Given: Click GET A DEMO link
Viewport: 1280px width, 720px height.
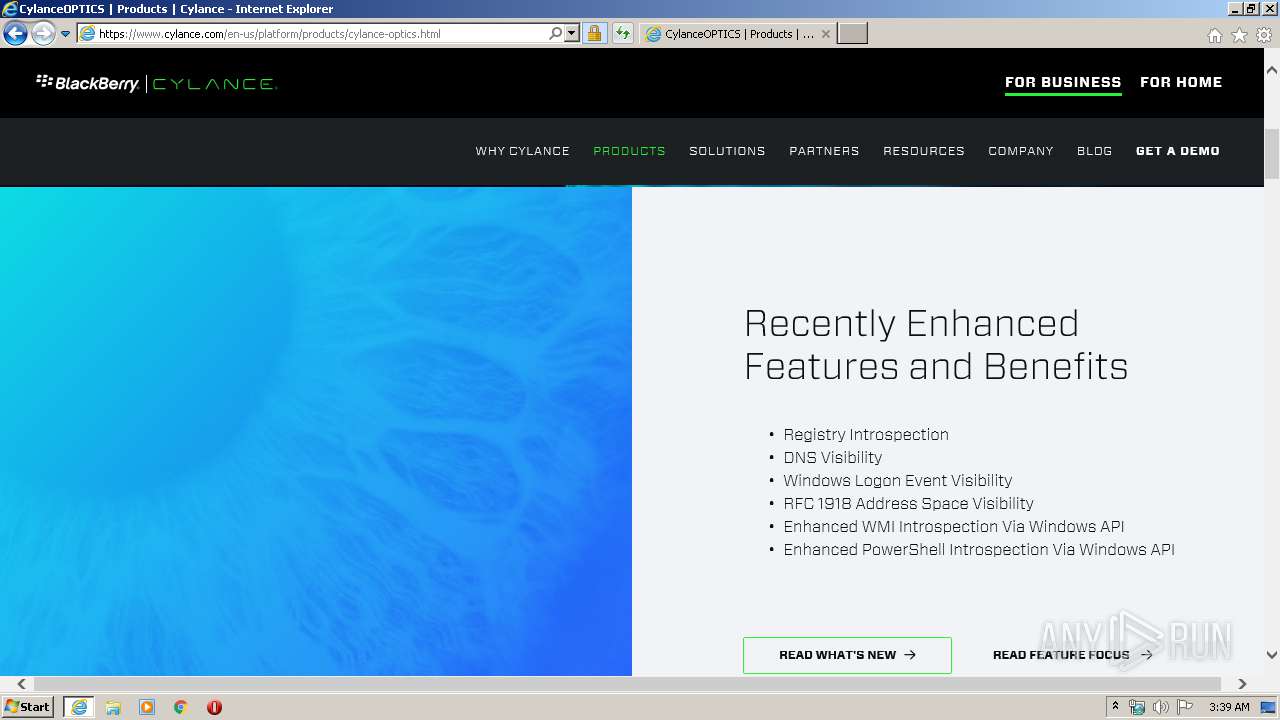Looking at the screenshot, I should (x=1178, y=151).
